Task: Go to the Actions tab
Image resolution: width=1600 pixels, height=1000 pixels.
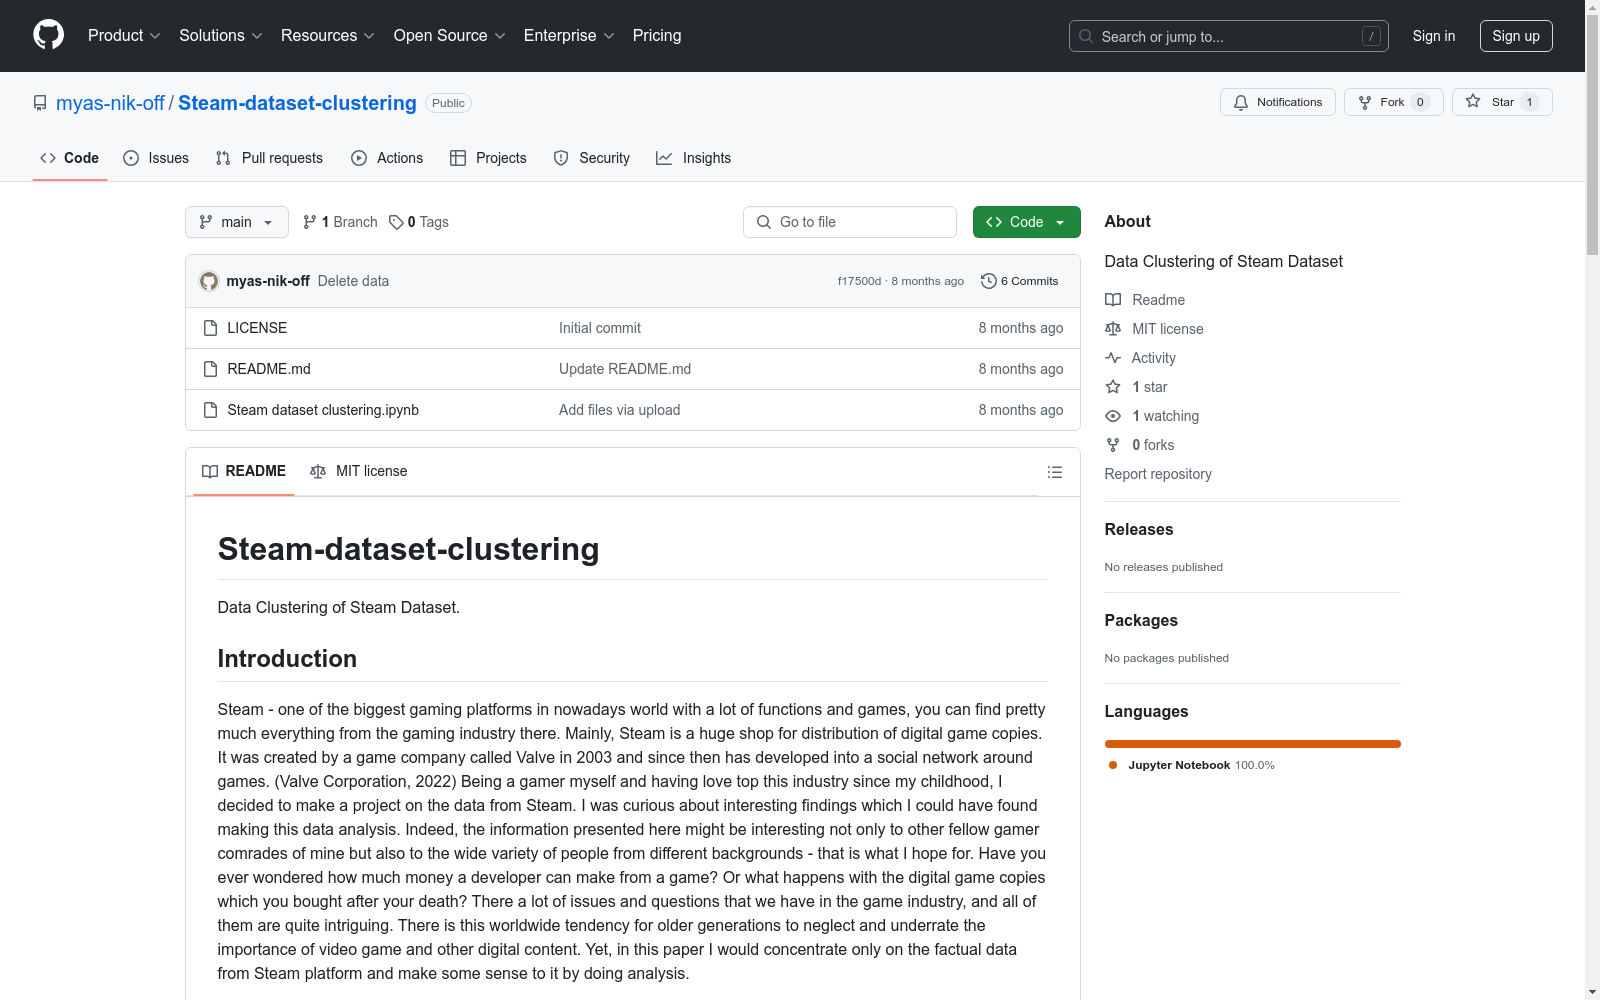Action: point(387,158)
